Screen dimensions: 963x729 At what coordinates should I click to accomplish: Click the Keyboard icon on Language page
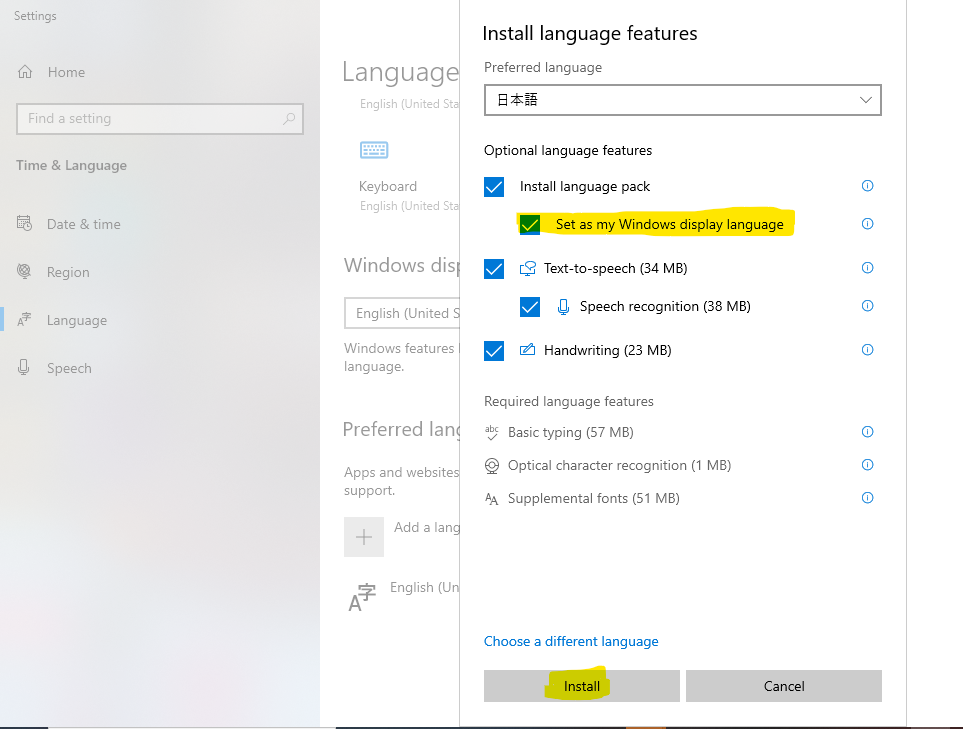click(374, 150)
